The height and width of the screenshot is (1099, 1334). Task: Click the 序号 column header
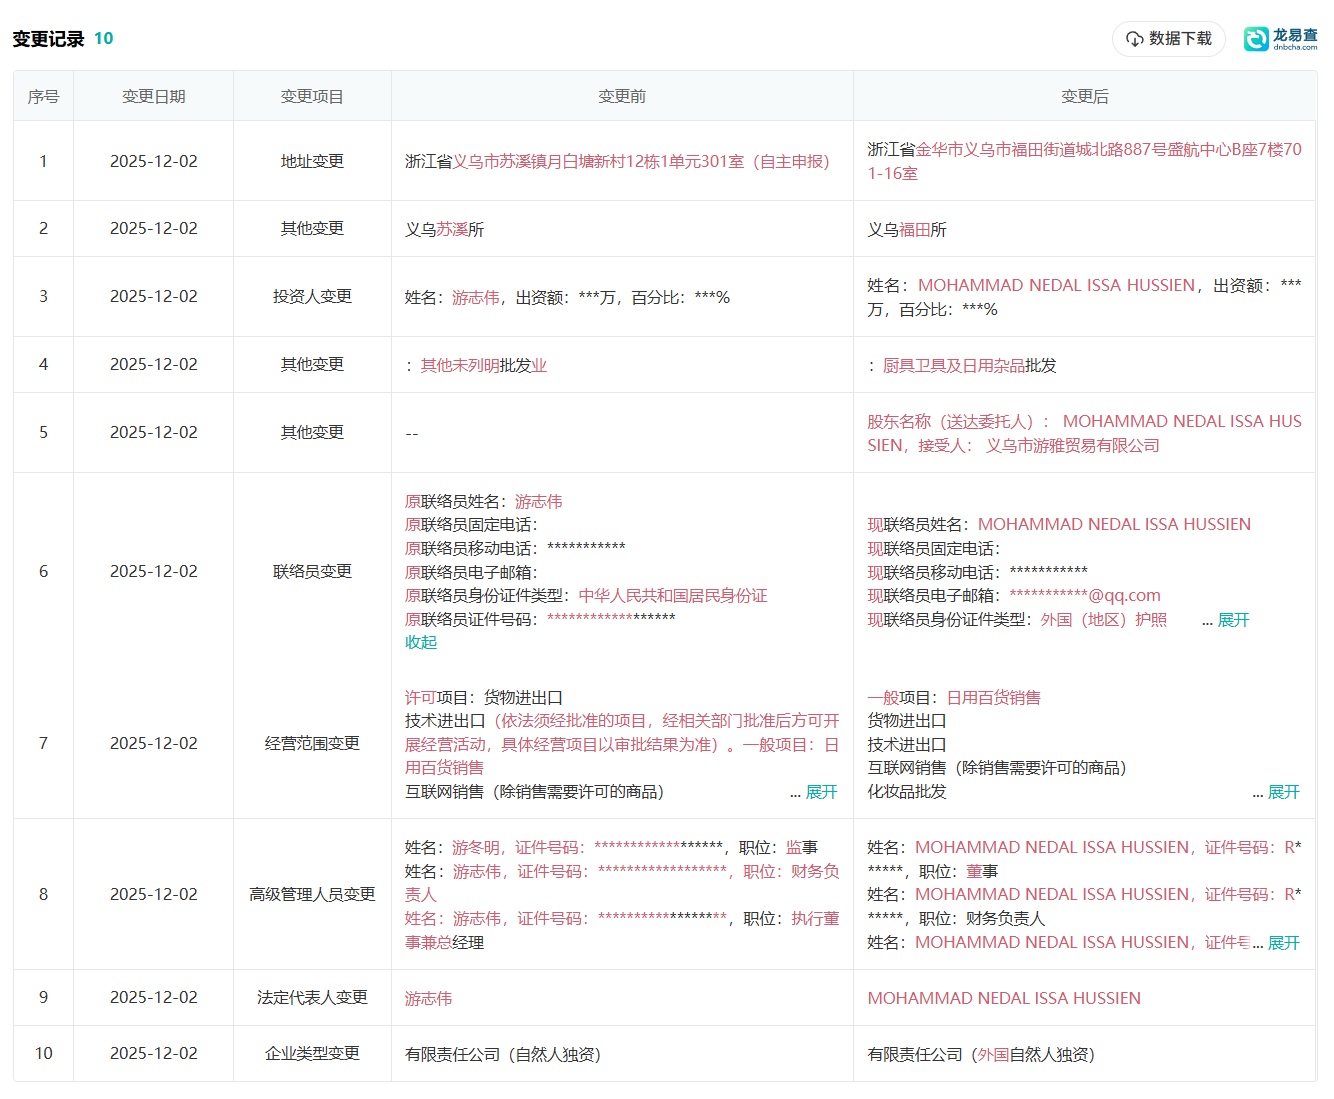(43, 96)
